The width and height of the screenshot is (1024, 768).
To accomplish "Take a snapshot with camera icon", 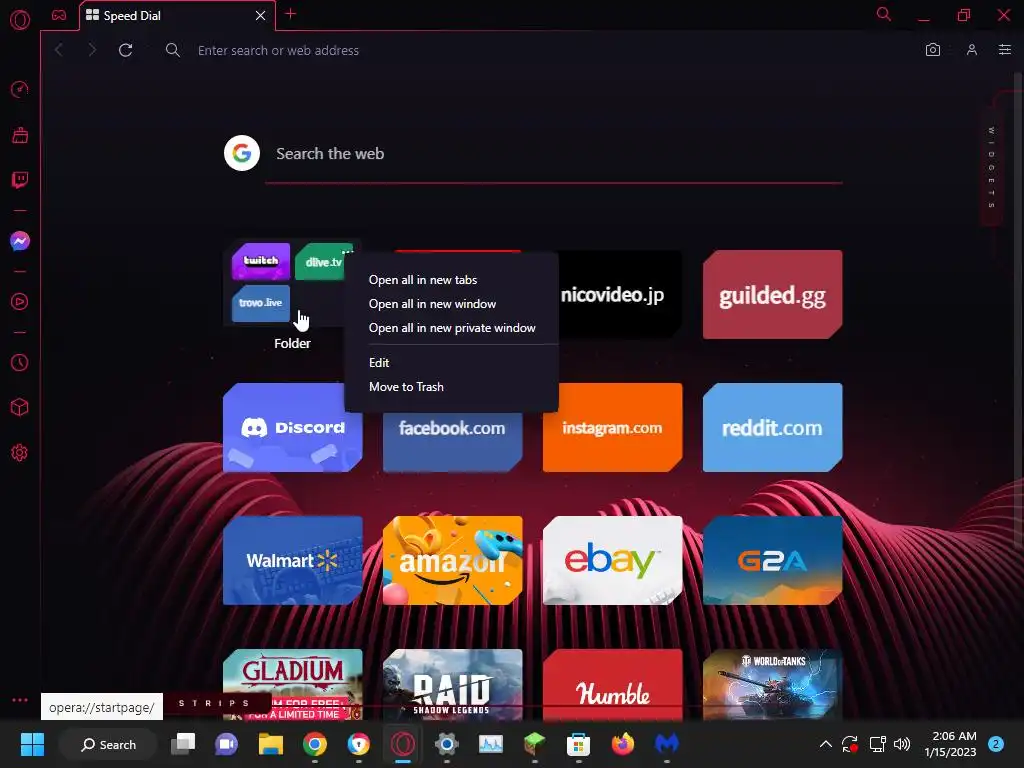I will point(933,50).
